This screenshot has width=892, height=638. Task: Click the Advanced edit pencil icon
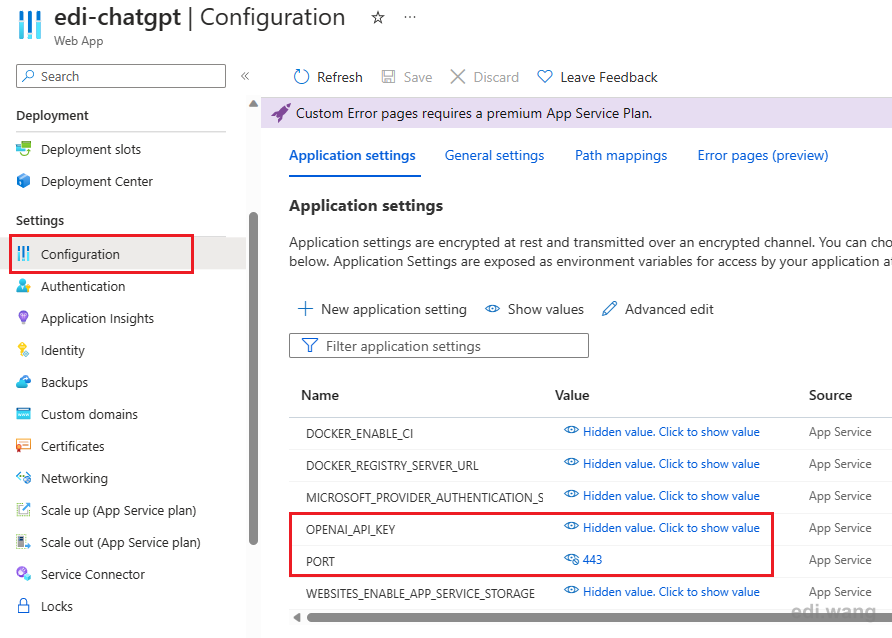click(x=609, y=309)
